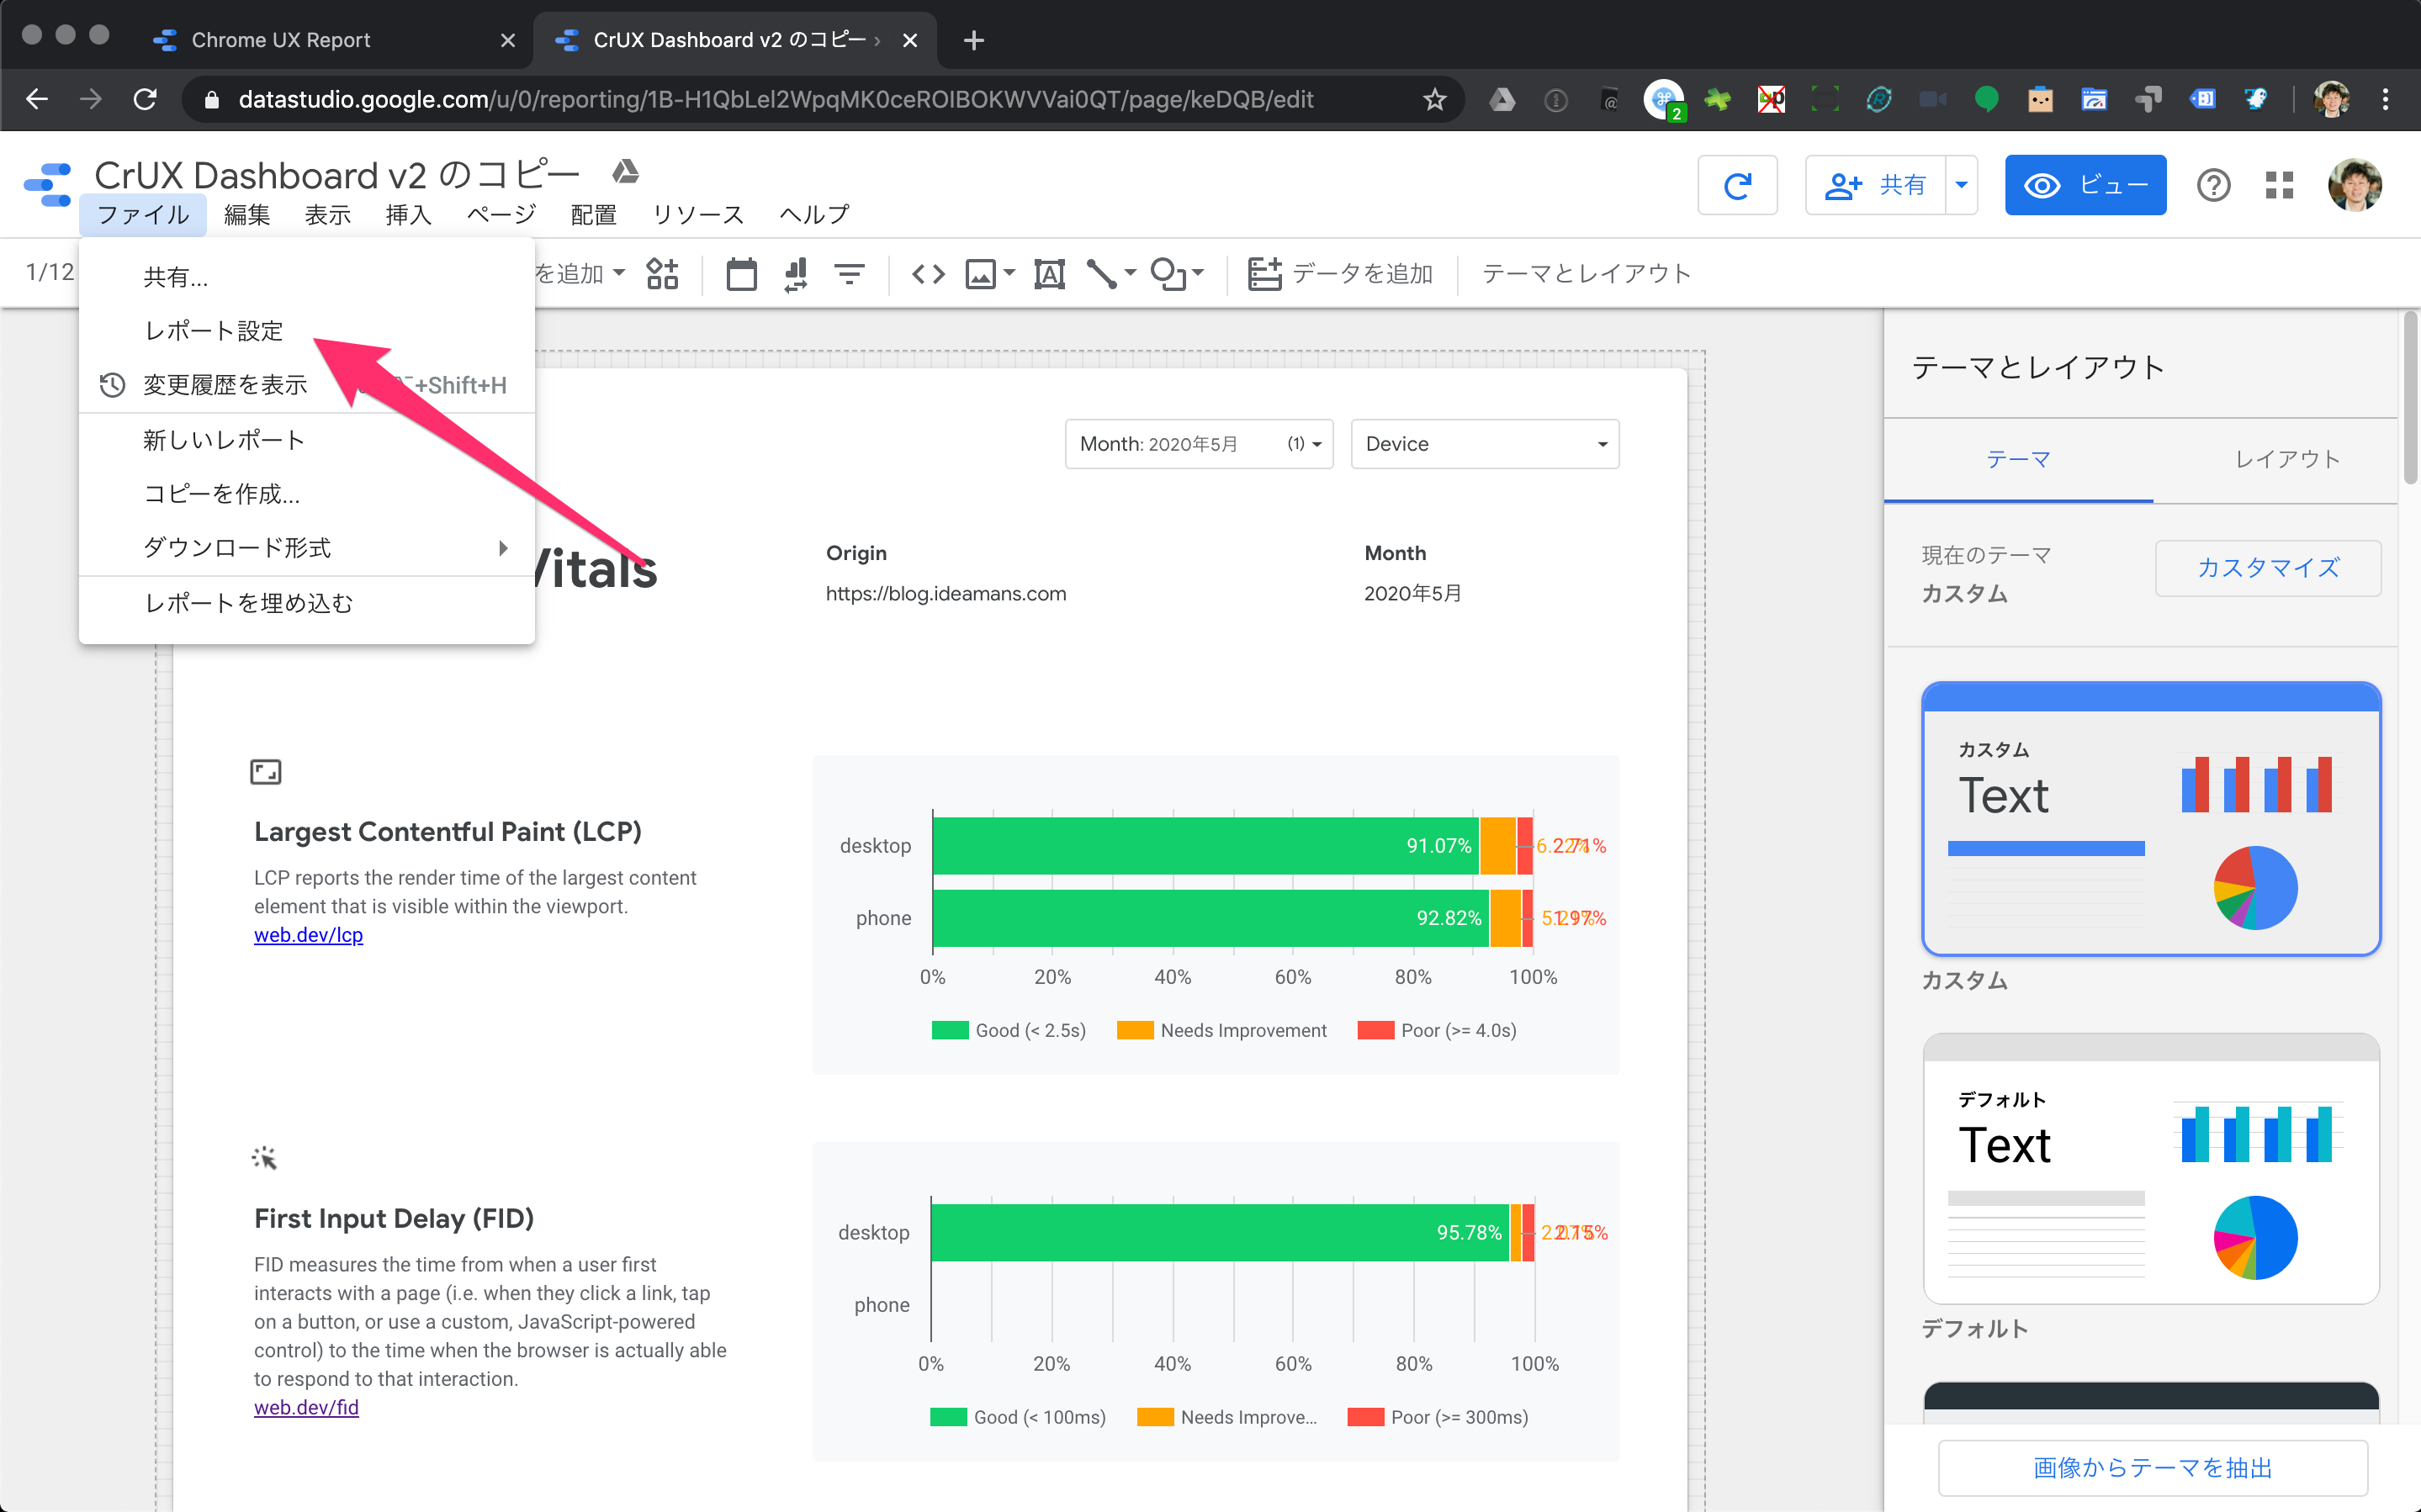Click the Chrome profile avatar icon
This screenshot has width=2421, height=1512.
pyautogui.click(x=2331, y=99)
